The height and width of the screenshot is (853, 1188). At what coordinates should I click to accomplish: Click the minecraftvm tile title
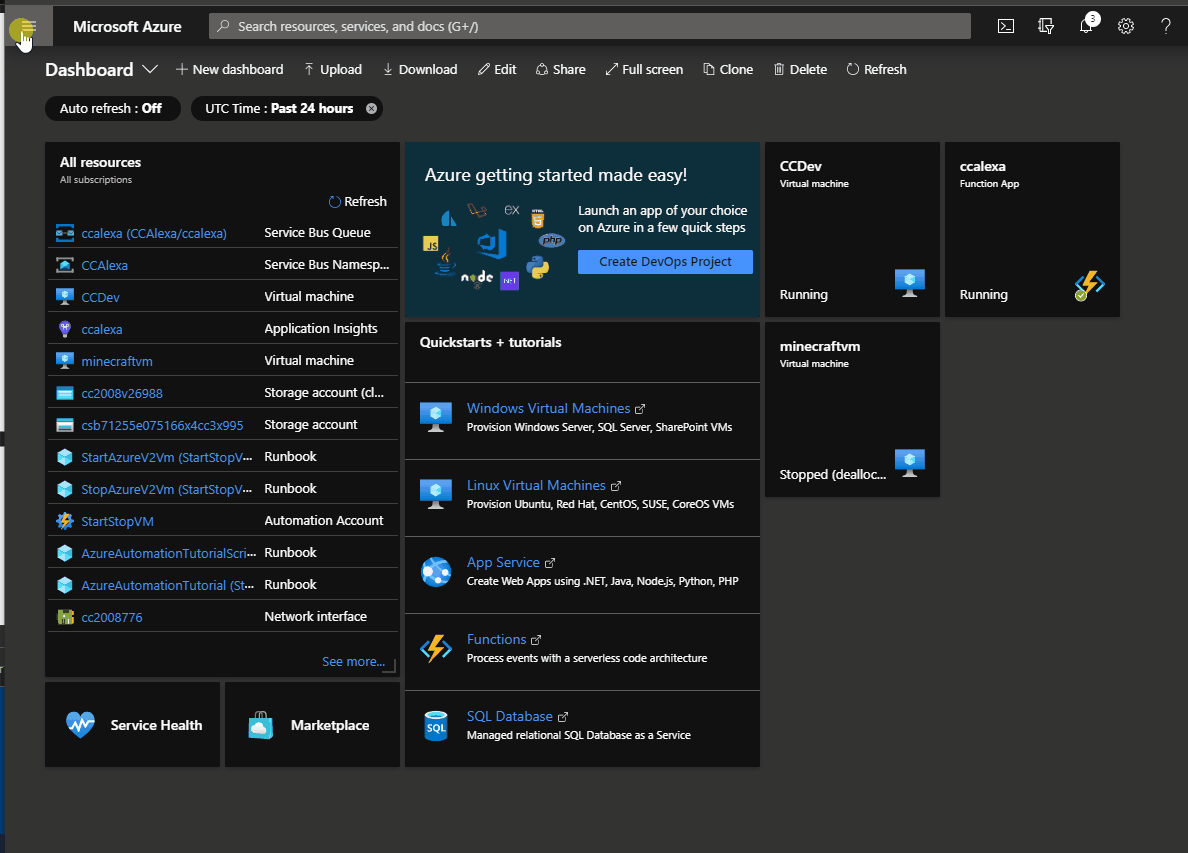click(x=820, y=347)
